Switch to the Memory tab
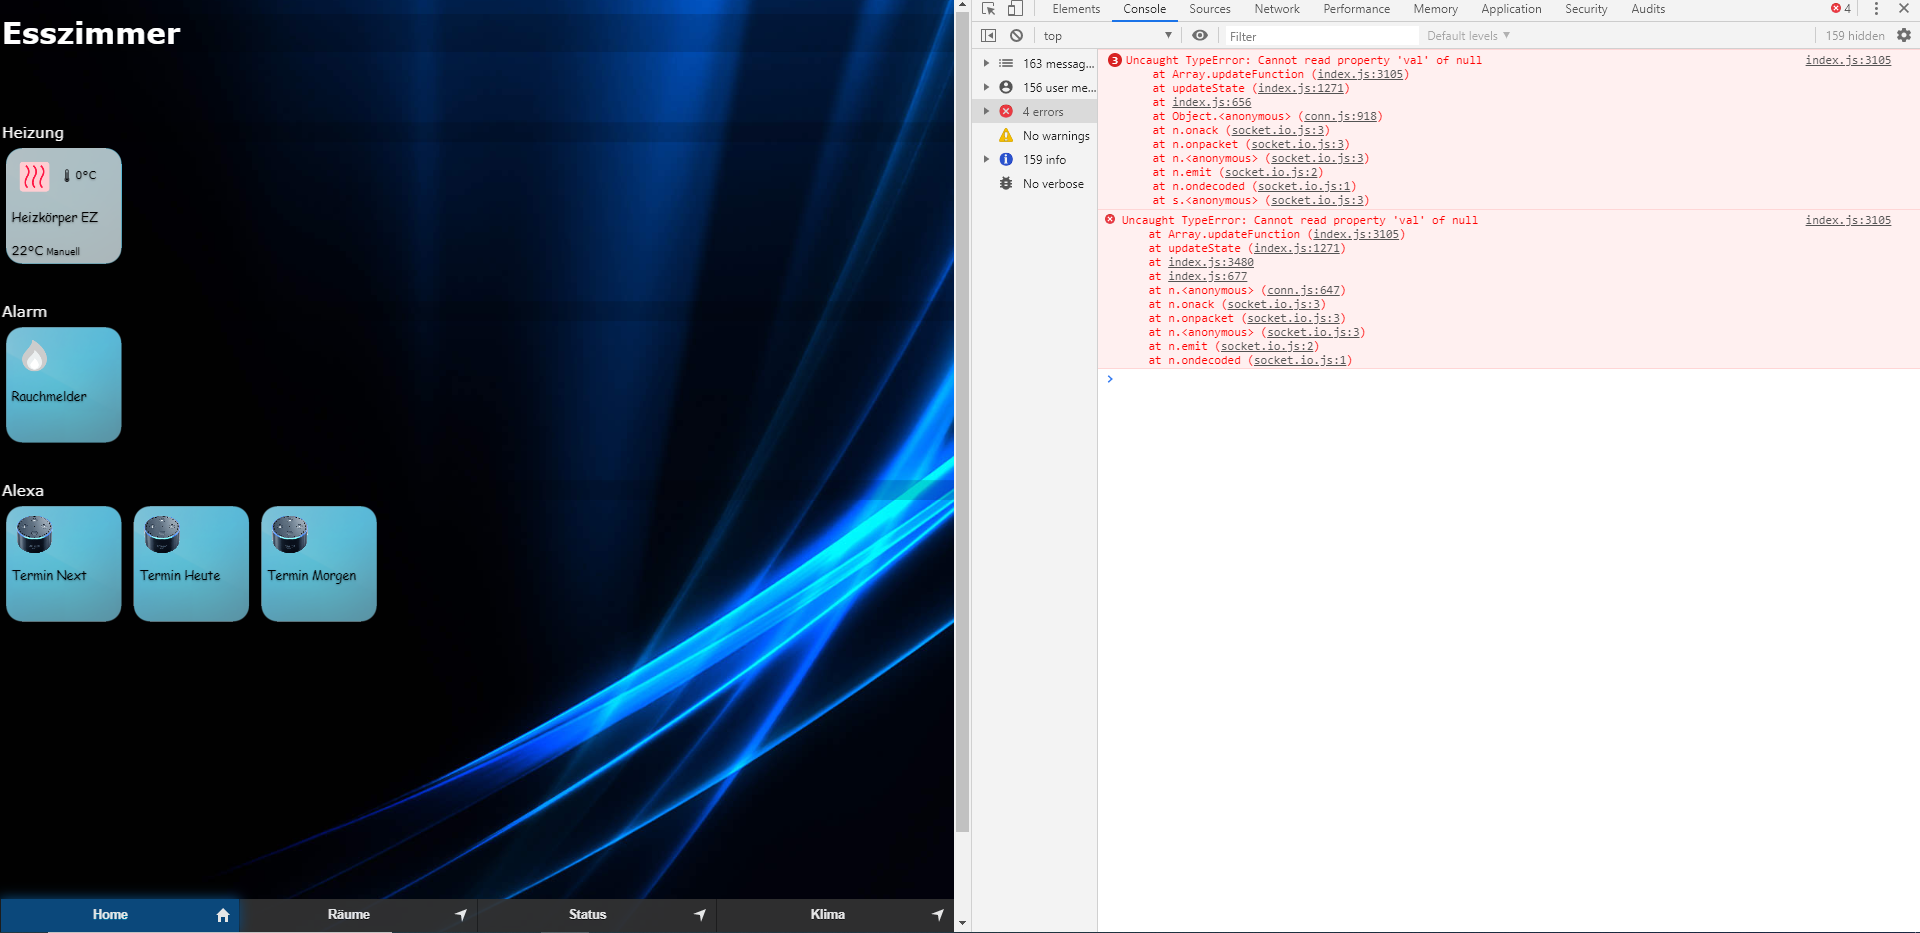1920x933 pixels. click(x=1436, y=9)
